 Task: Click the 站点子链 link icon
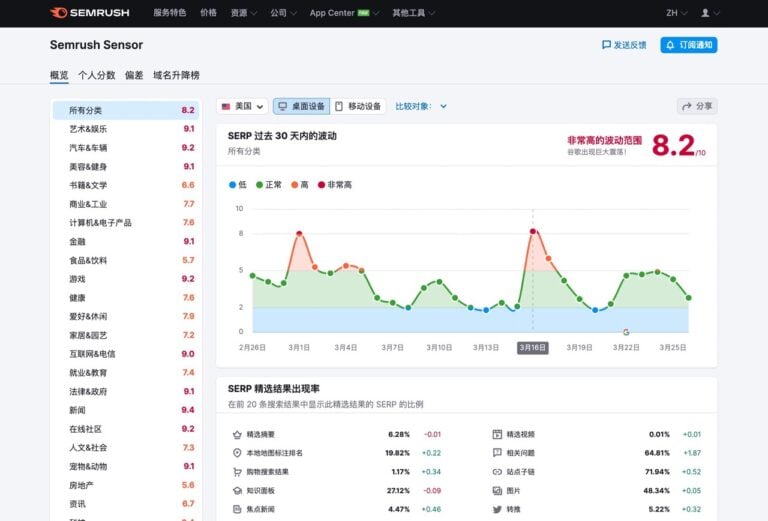(497, 472)
